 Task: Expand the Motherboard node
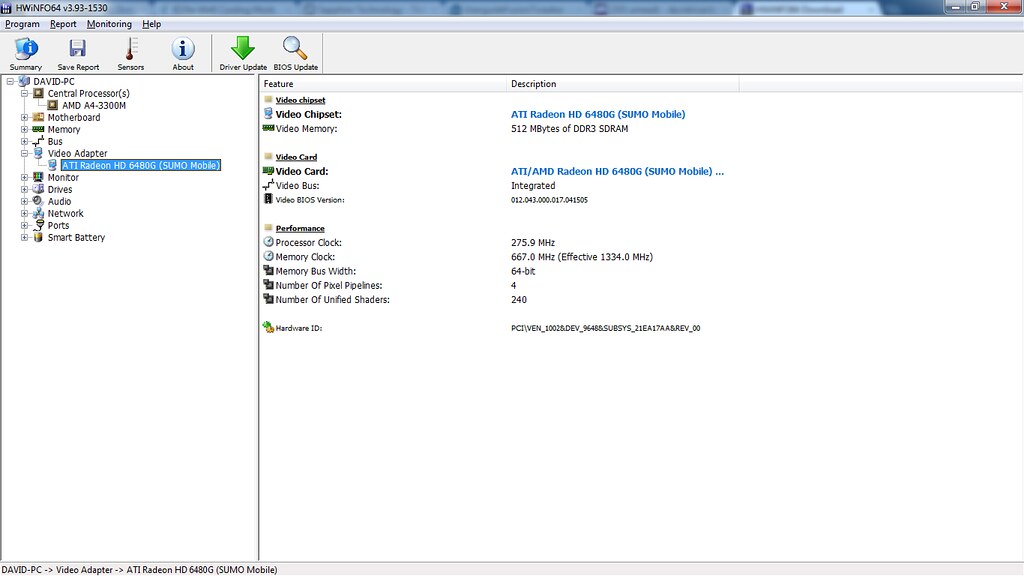pyautogui.click(x=25, y=118)
